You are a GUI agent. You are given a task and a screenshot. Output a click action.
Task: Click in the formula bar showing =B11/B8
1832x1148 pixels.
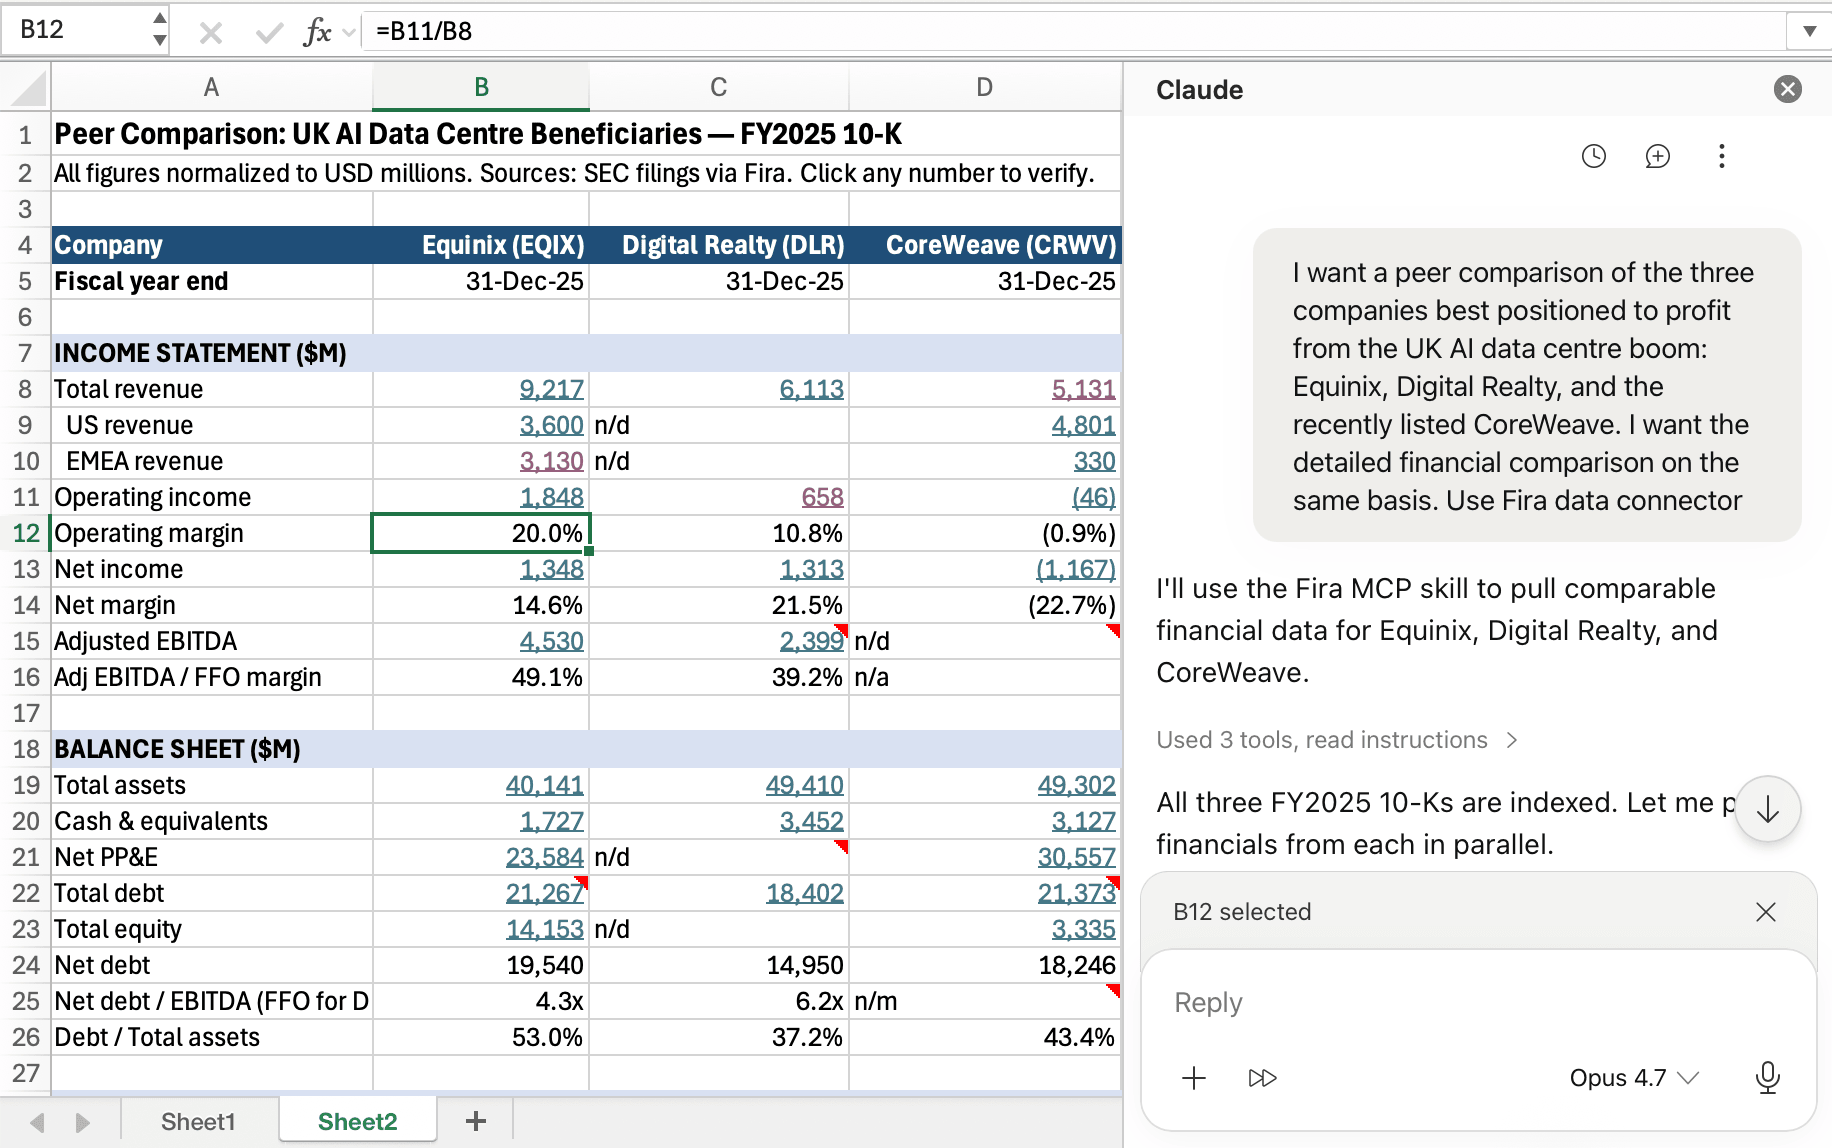pyautogui.click(x=1075, y=31)
